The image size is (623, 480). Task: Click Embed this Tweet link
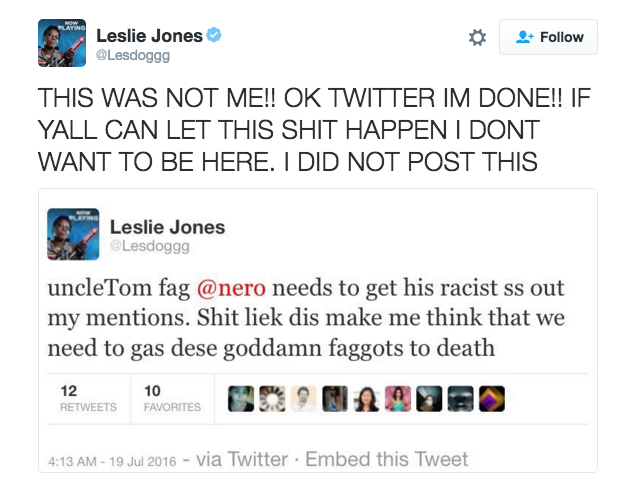387,459
